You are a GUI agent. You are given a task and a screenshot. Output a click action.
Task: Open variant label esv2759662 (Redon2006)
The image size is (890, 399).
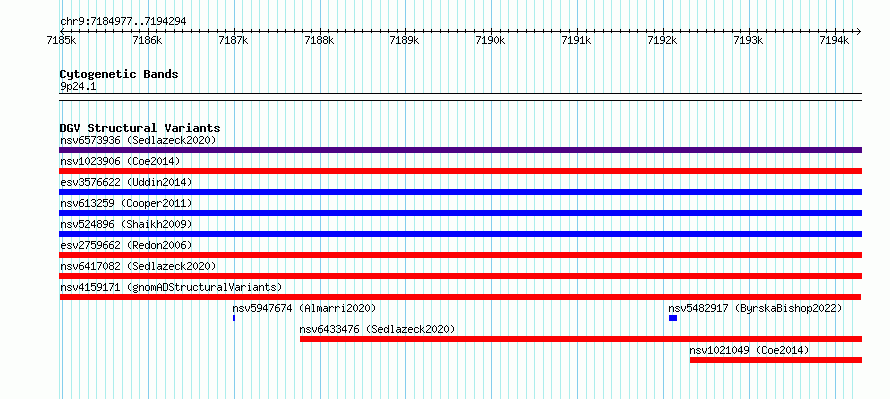click(127, 245)
